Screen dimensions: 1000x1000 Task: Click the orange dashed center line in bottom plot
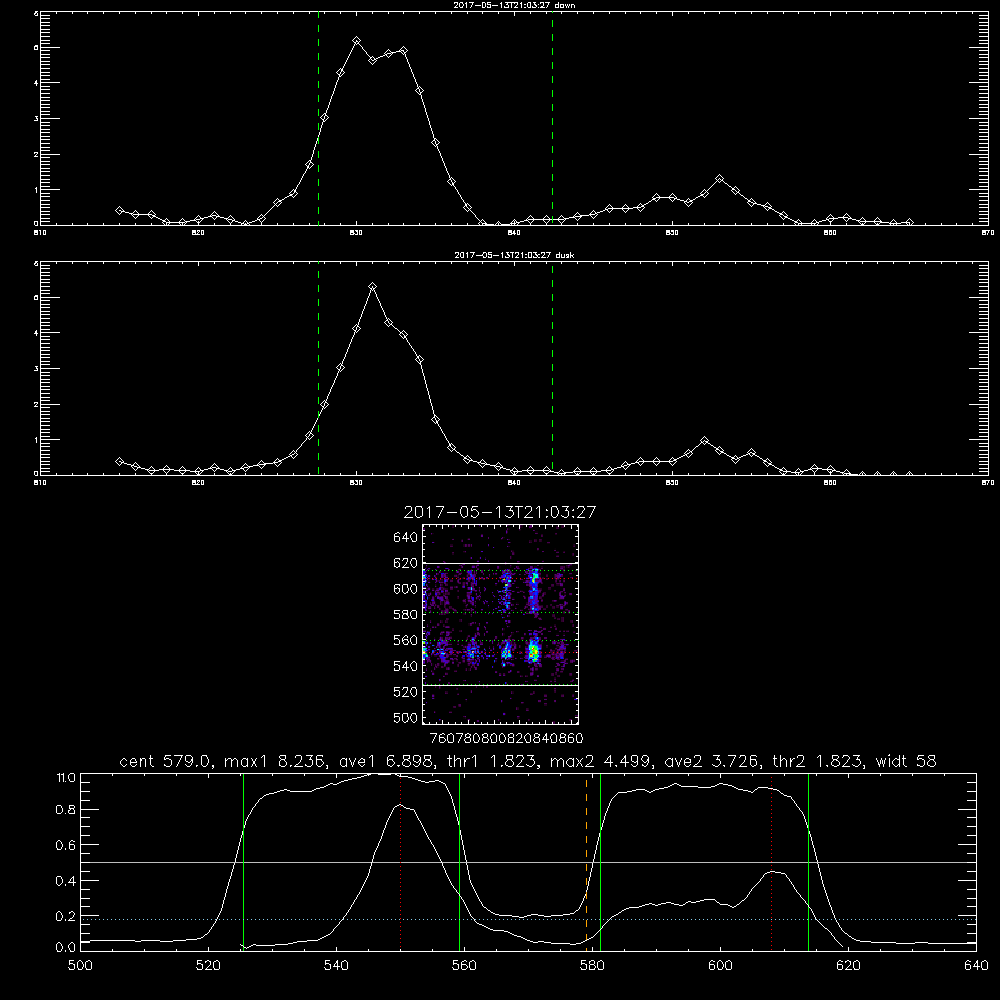[x=586, y=861]
